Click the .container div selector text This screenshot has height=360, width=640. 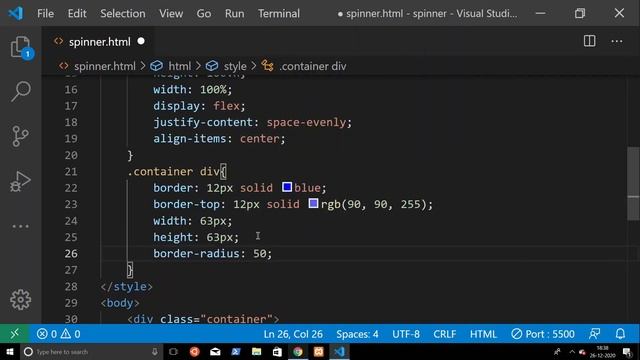[173, 171]
